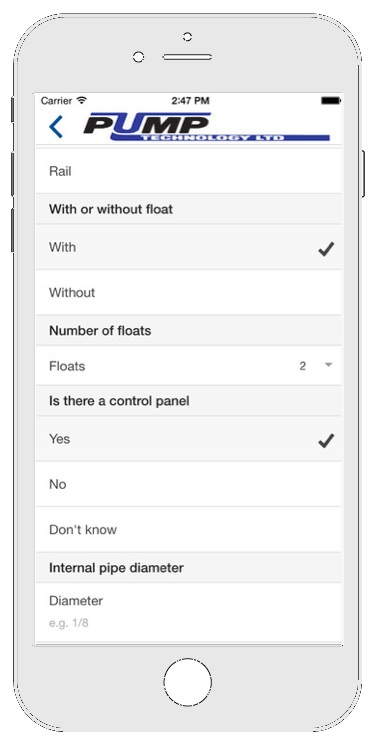The image size is (372, 749).
Task: Select Don't know for control panel
Action: tap(189, 529)
